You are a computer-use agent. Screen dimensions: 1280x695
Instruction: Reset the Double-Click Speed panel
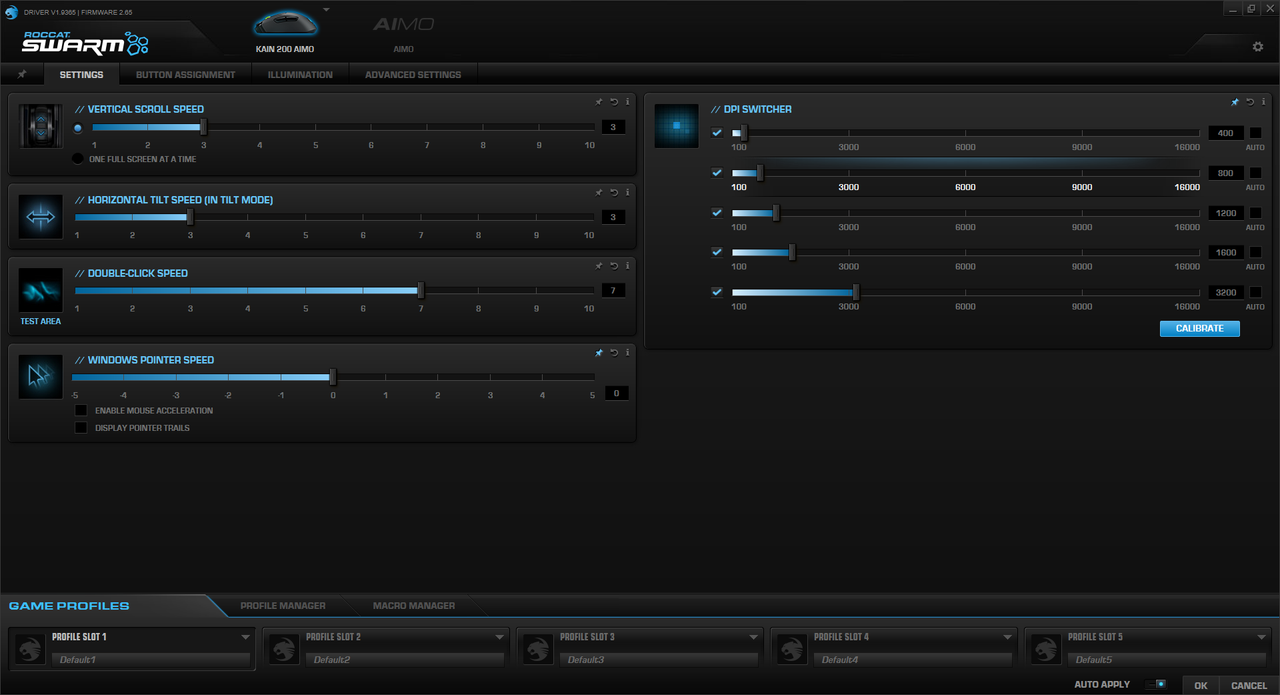point(614,266)
